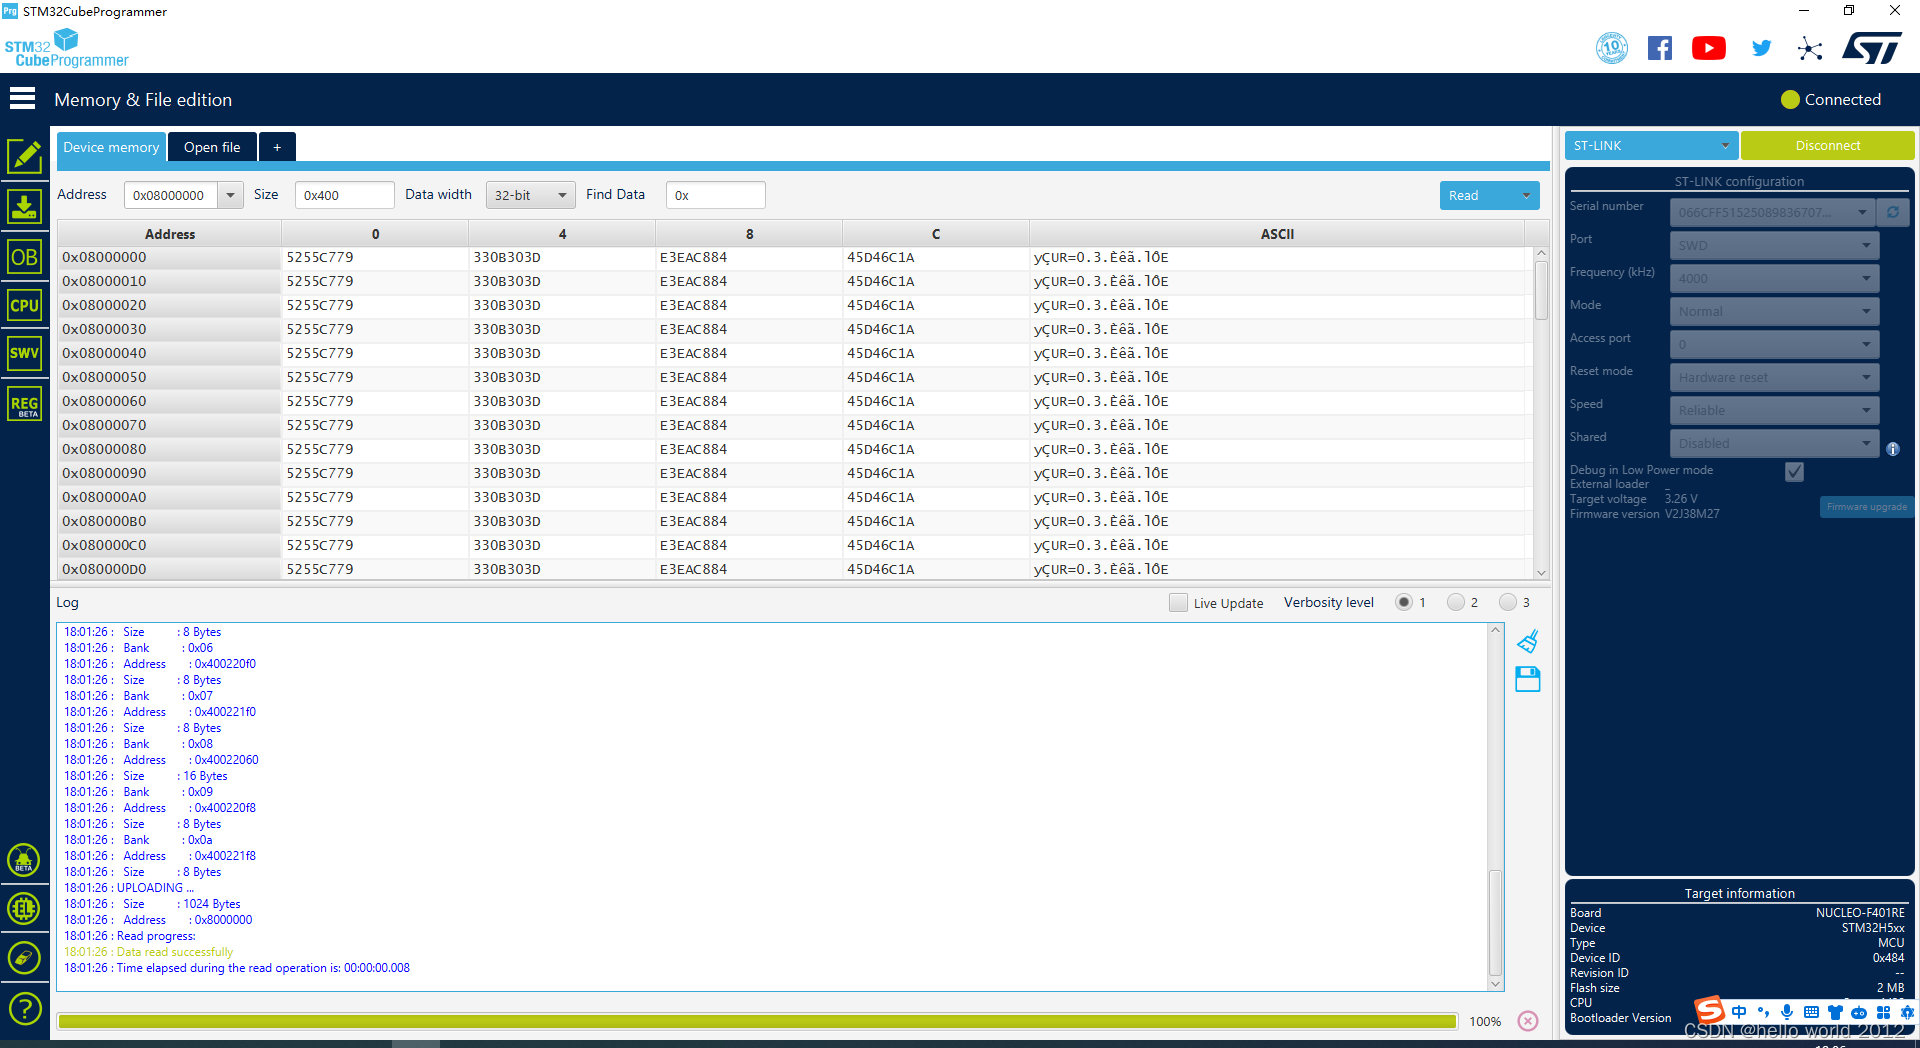Screen dimensions: 1920x1048
Task: Click the Connected status indicator
Action: click(x=1831, y=99)
